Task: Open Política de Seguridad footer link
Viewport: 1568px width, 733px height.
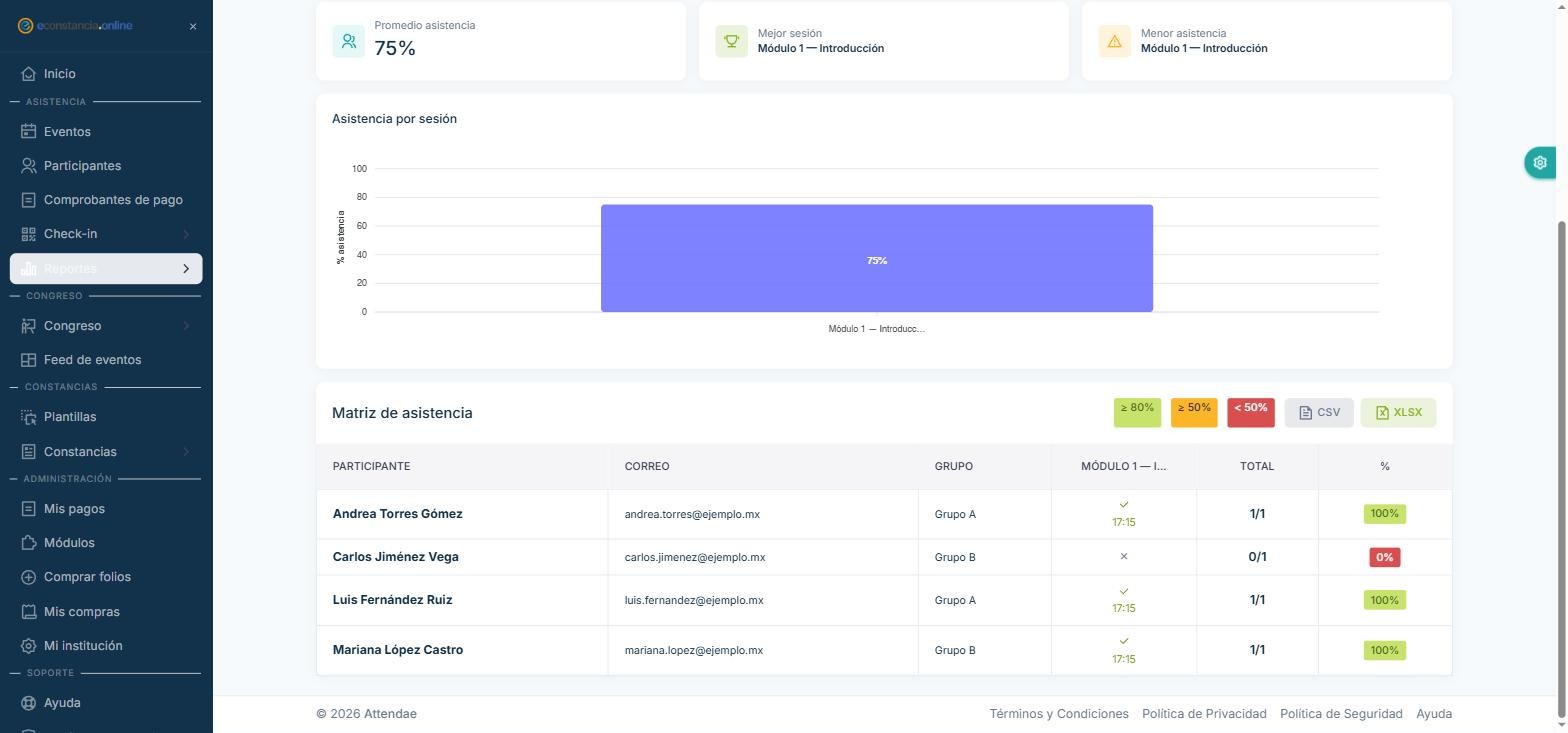Action: pyautogui.click(x=1341, y=714)
